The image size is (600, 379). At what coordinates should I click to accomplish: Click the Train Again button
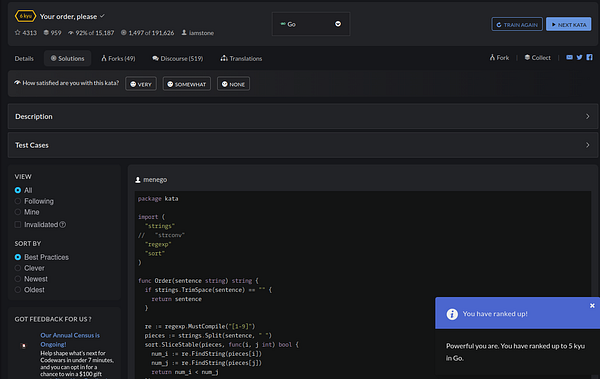[517, 25]
